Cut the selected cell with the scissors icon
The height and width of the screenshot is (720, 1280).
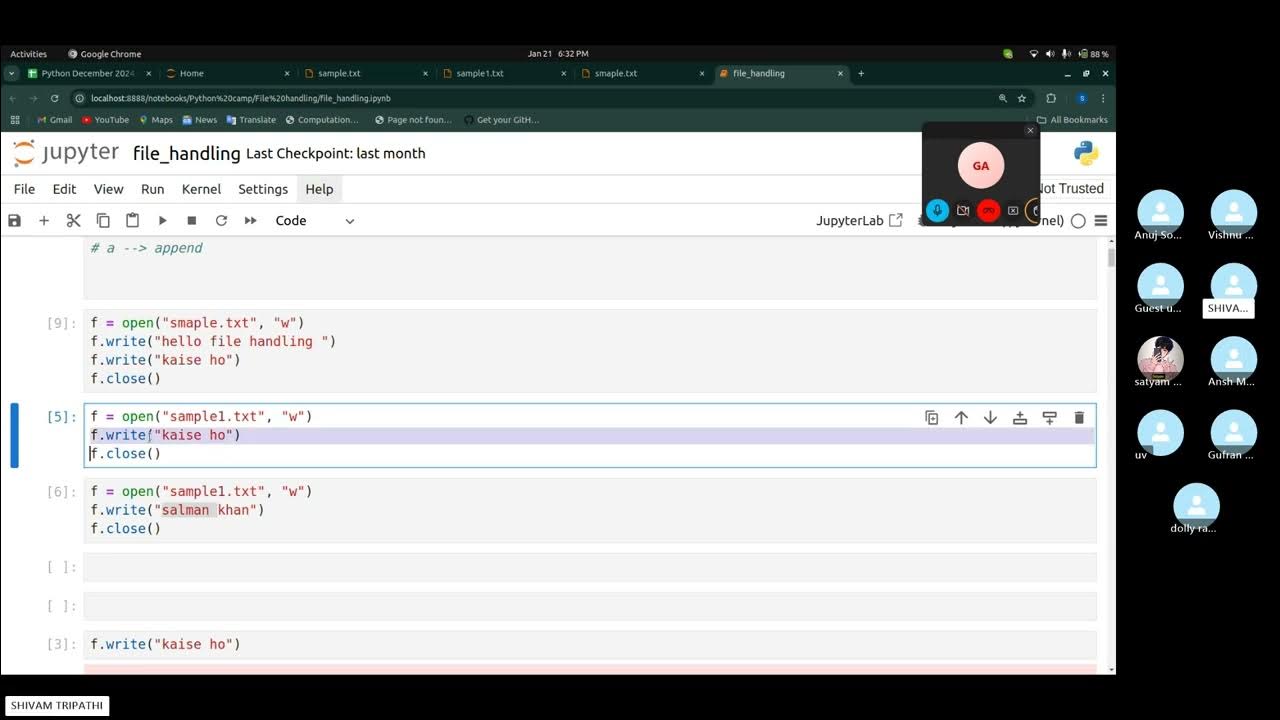coord(73,220)
